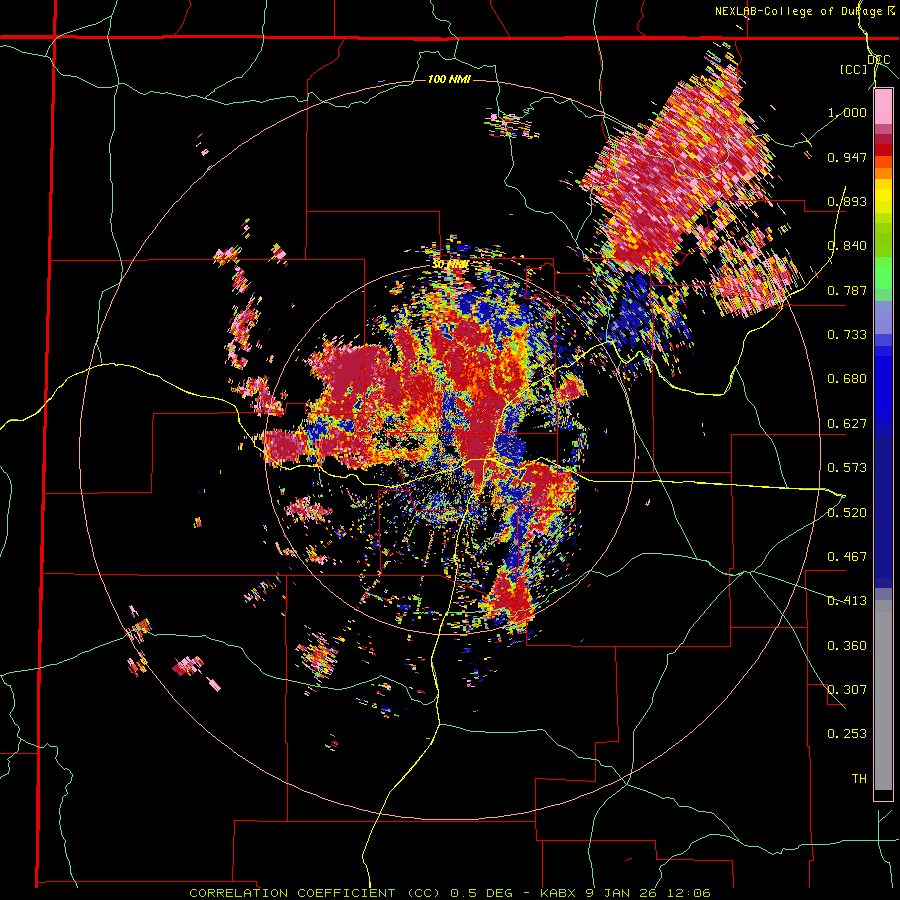The width and height of the screenshot is (900, 900).
Task: Click the 0.520 scale value
Action: tap(847, 513)
